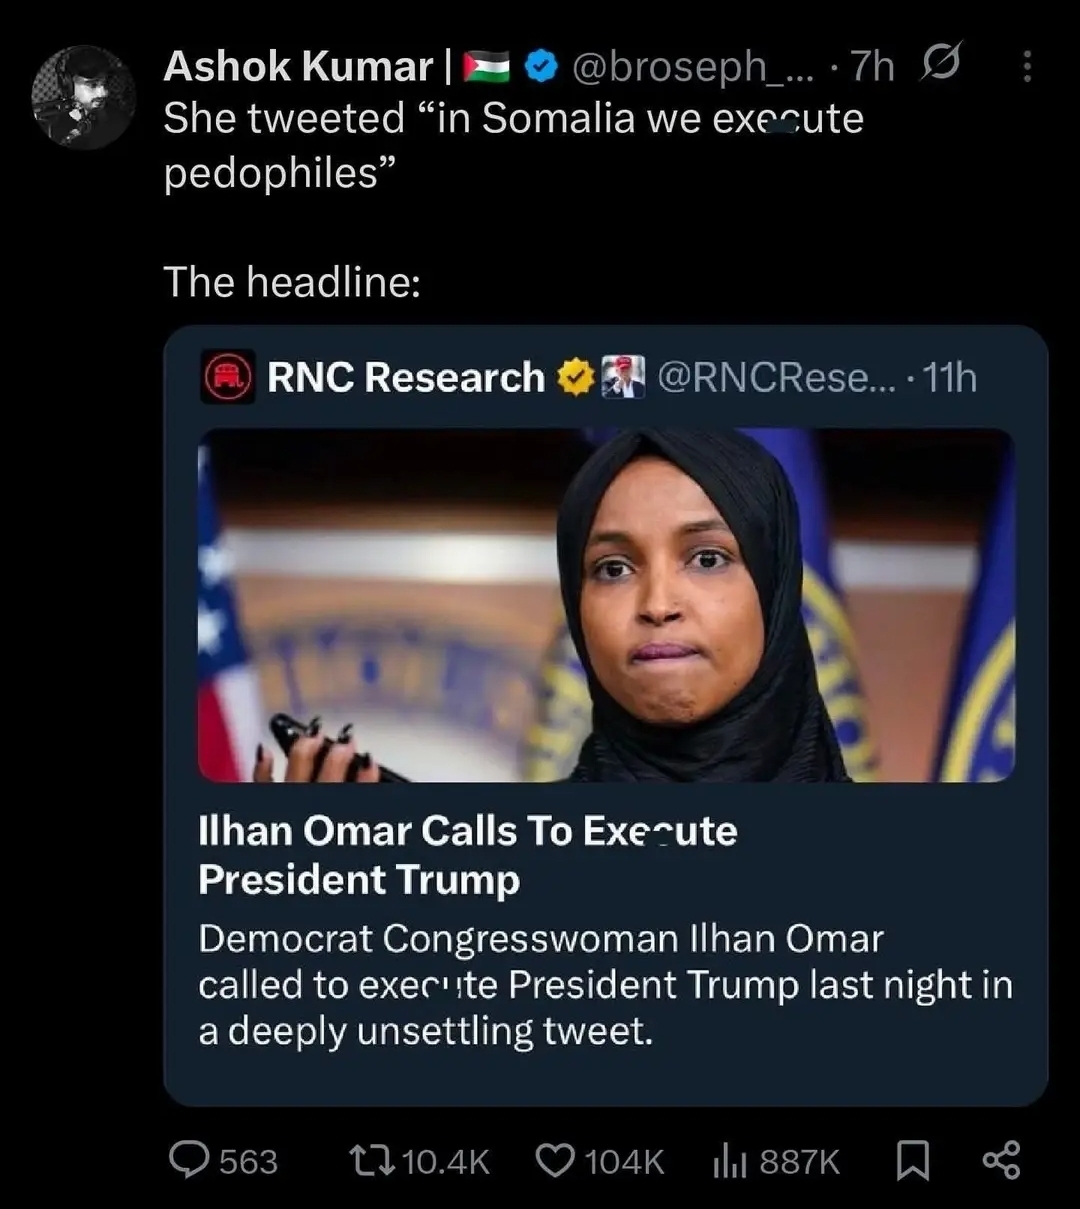
Task: Click the affiliate badge beside RNC Research
Action: (x=622, y=378)
